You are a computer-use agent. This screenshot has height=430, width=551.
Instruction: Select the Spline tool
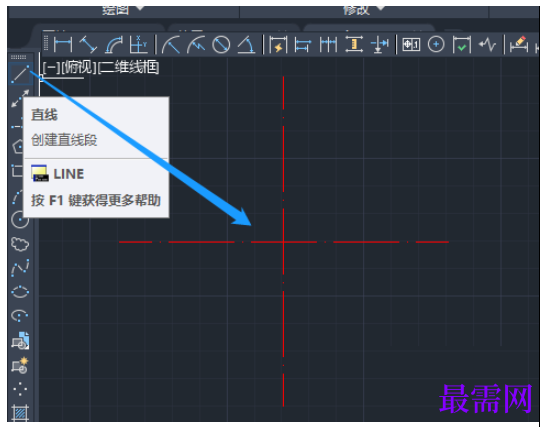[20, 268]
